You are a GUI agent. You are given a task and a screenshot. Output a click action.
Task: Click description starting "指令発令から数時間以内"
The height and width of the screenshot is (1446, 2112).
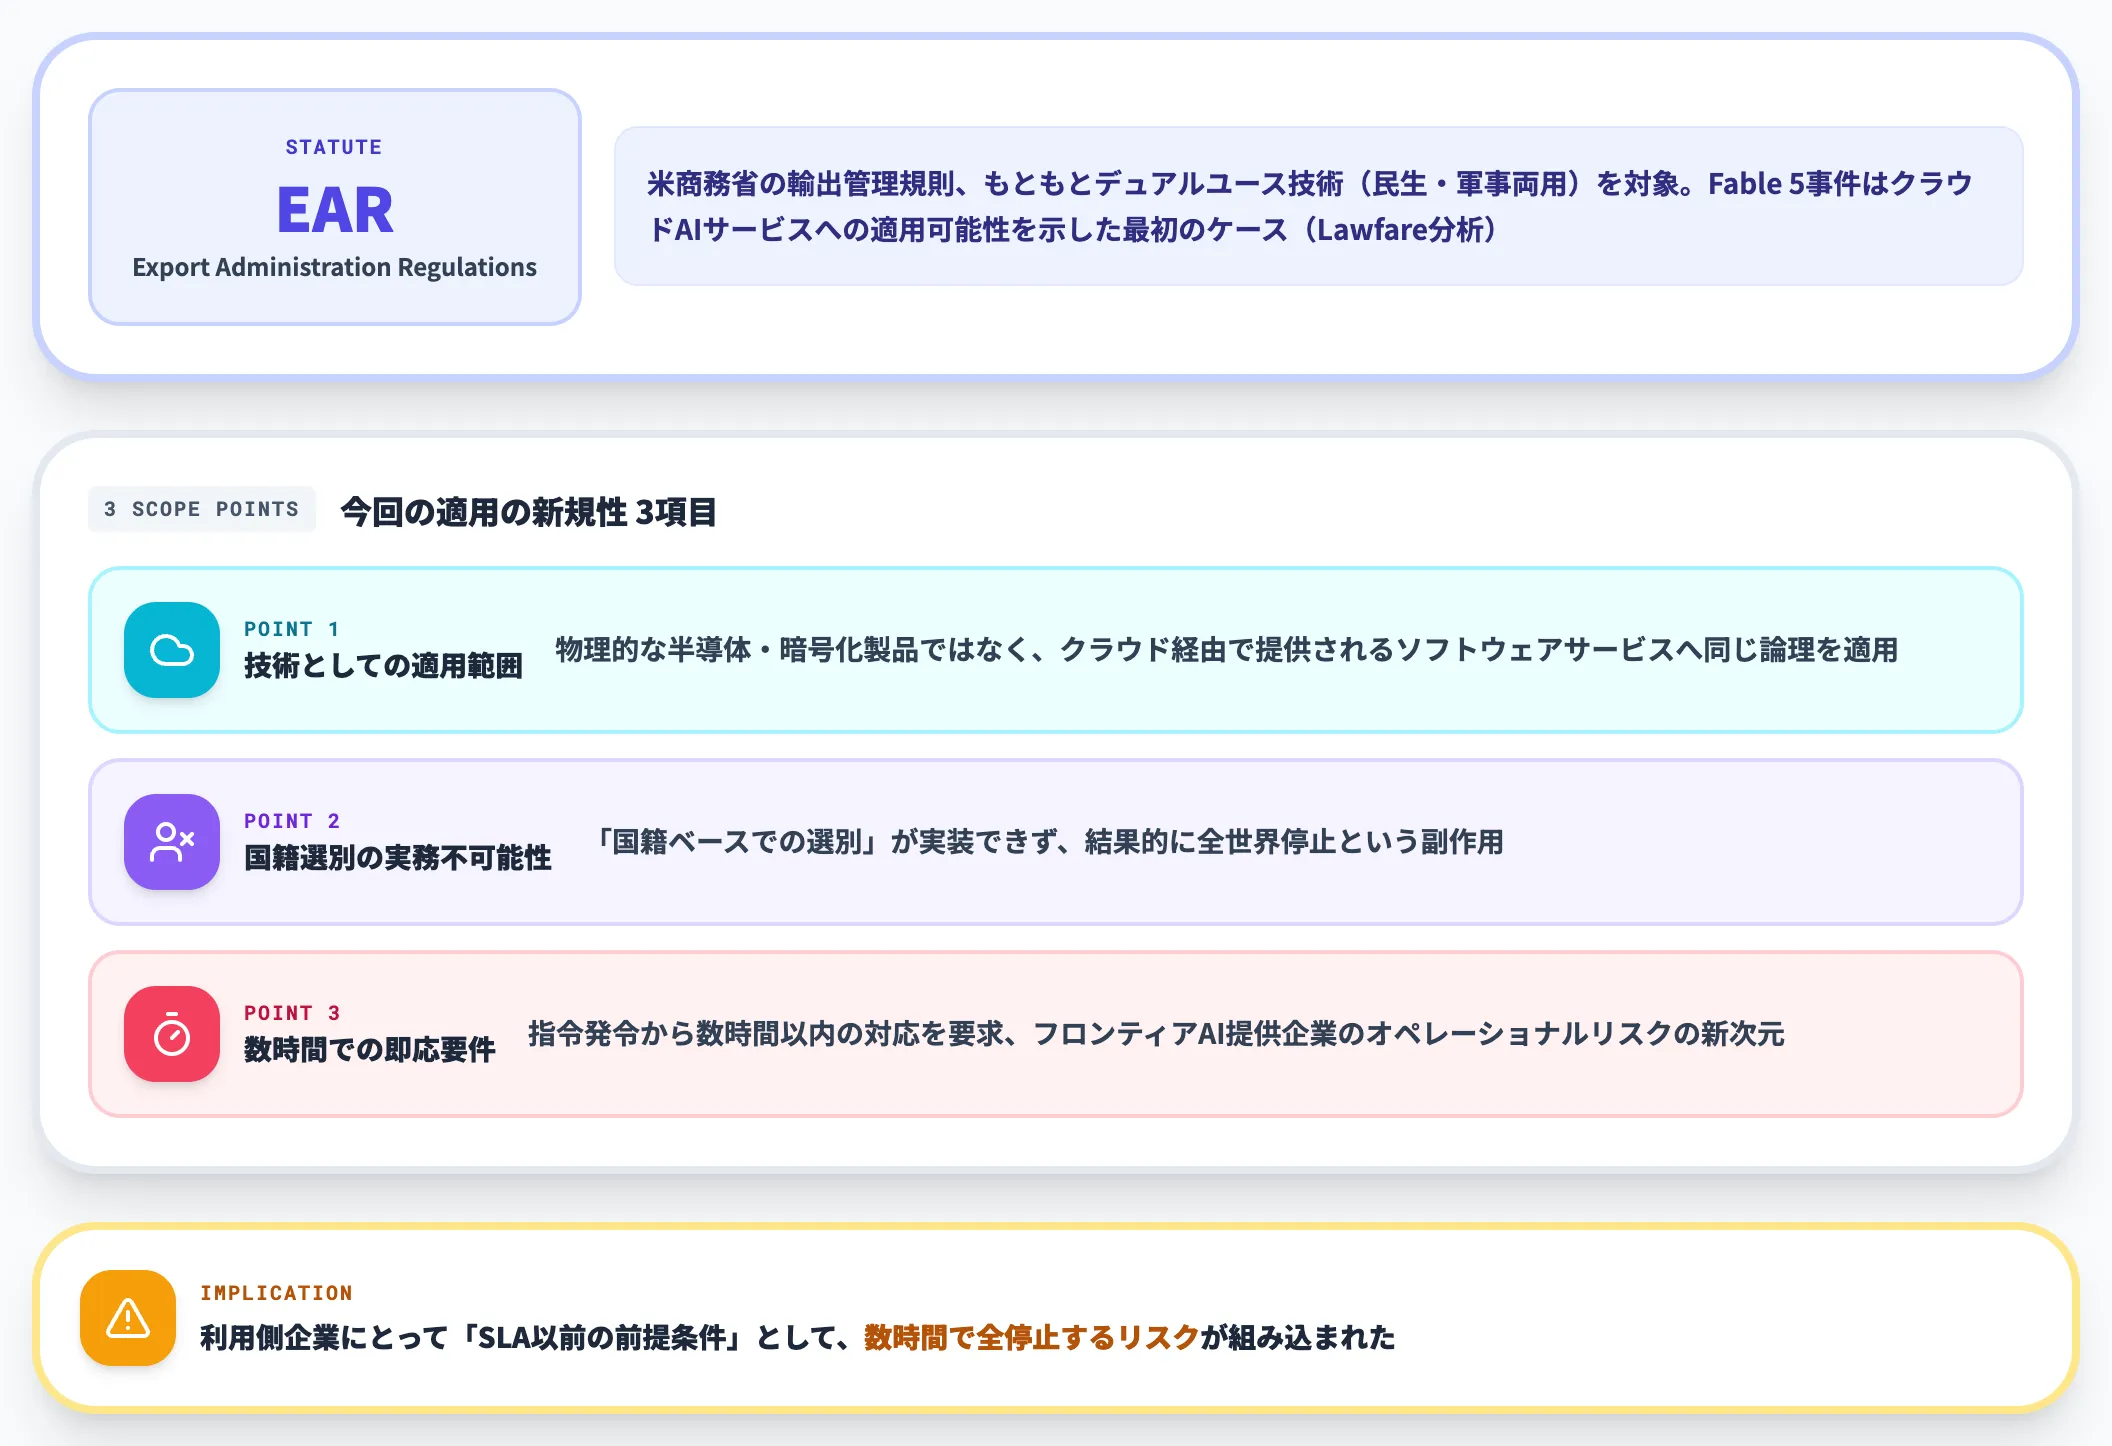[x=1156, y=1034]
